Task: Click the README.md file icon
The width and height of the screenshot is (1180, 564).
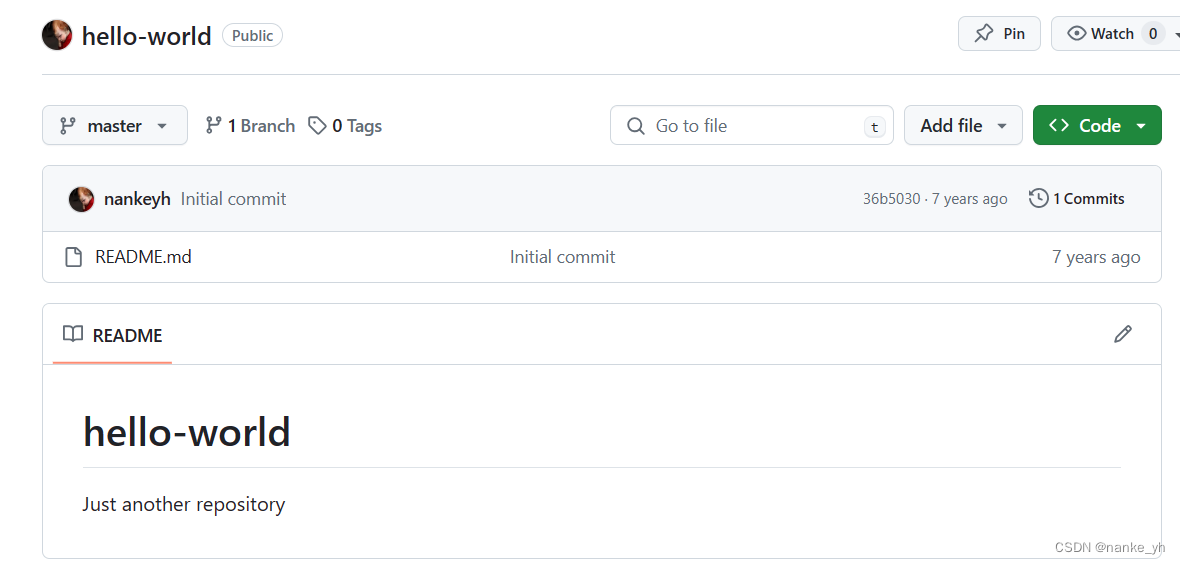Action: click(74, 258)
